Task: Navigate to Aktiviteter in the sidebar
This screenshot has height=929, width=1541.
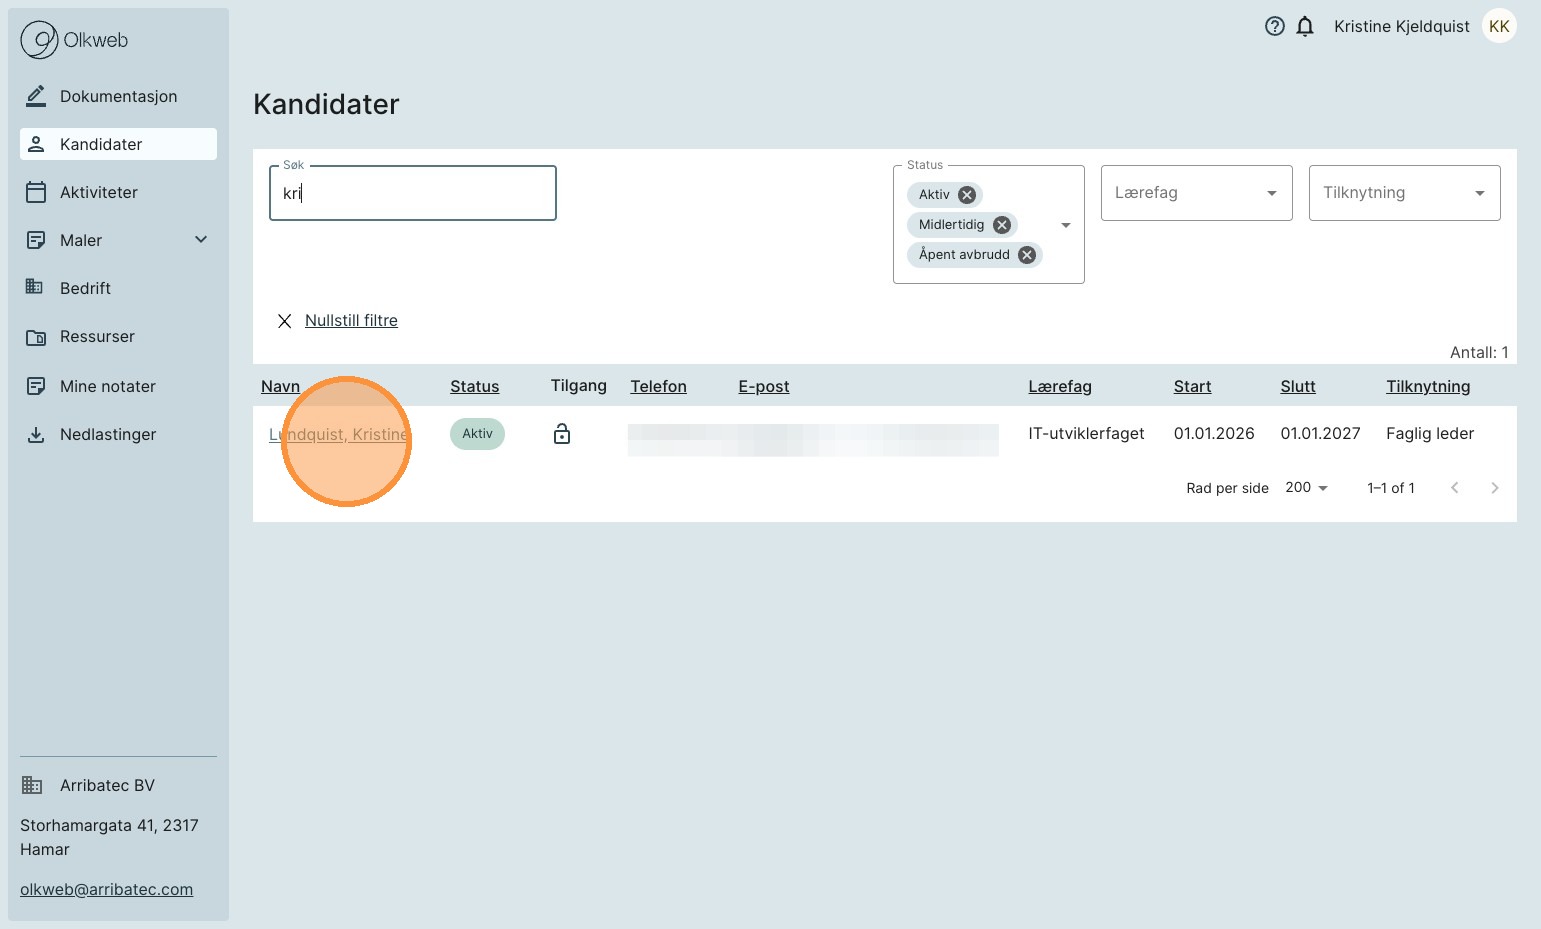Action: (98, 192)
